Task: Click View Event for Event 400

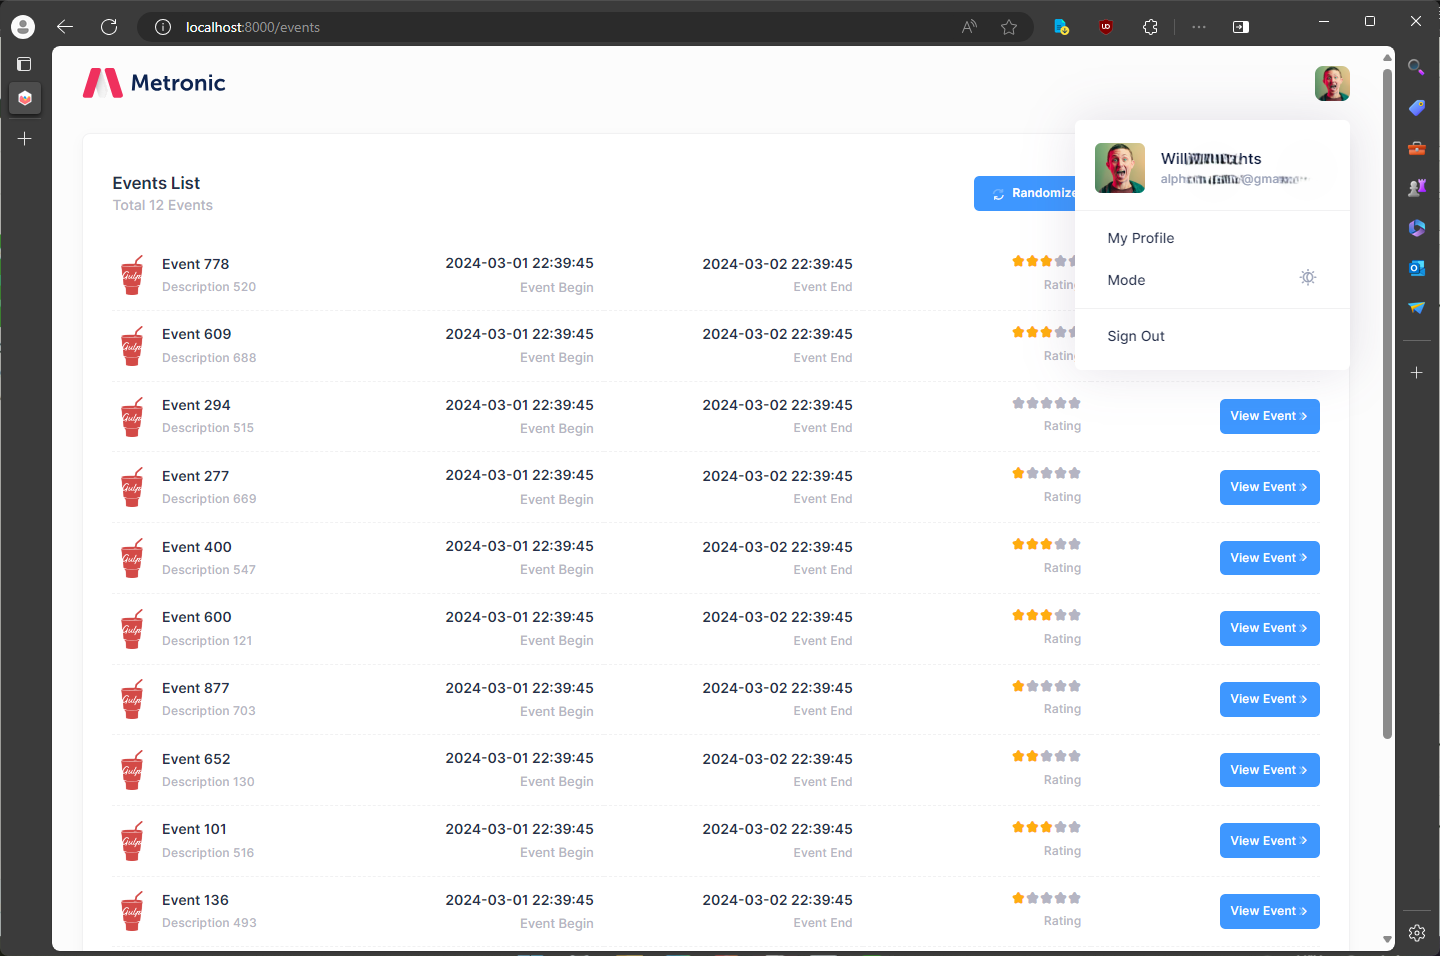Action: coord(1269,558)
